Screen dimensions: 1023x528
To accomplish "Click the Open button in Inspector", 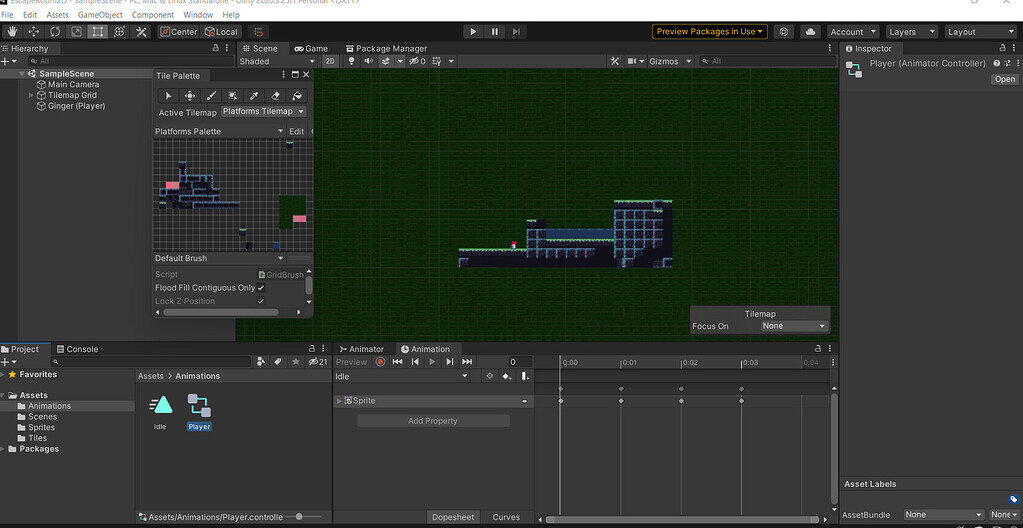I will coord(1004,79).
